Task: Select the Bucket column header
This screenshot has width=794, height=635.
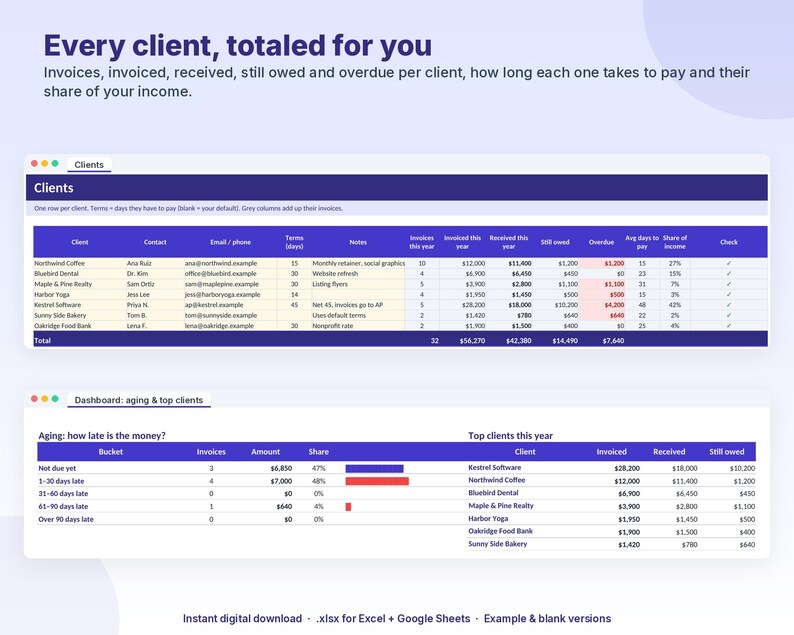Action: coord(110,452)
